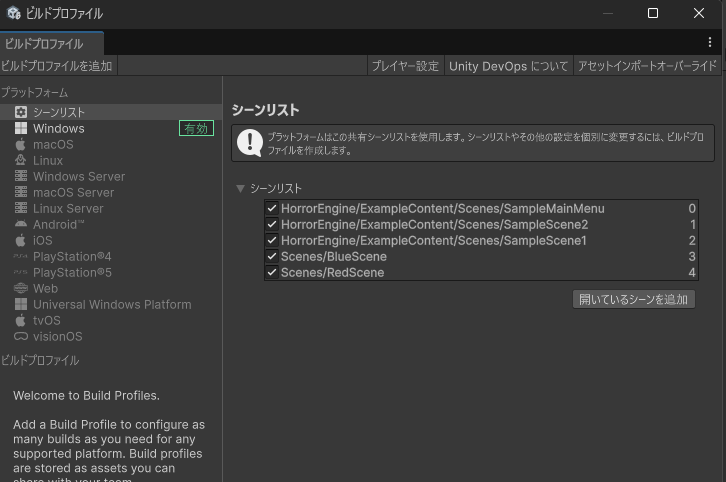The height and width of the screenshot is (482, 726).
Task: Click the Android robot icon
Action: coord(21,224)
